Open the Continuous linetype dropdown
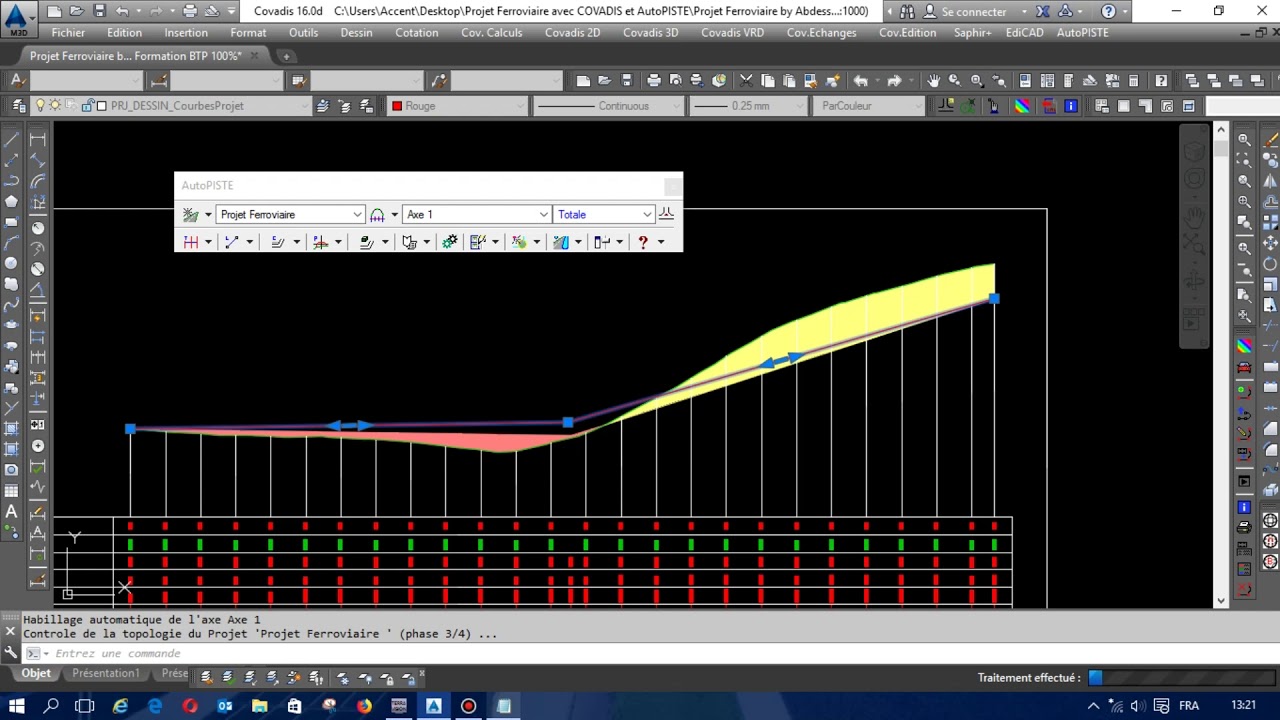This screenshot has width=1280, height=720. tap(608, 106)
